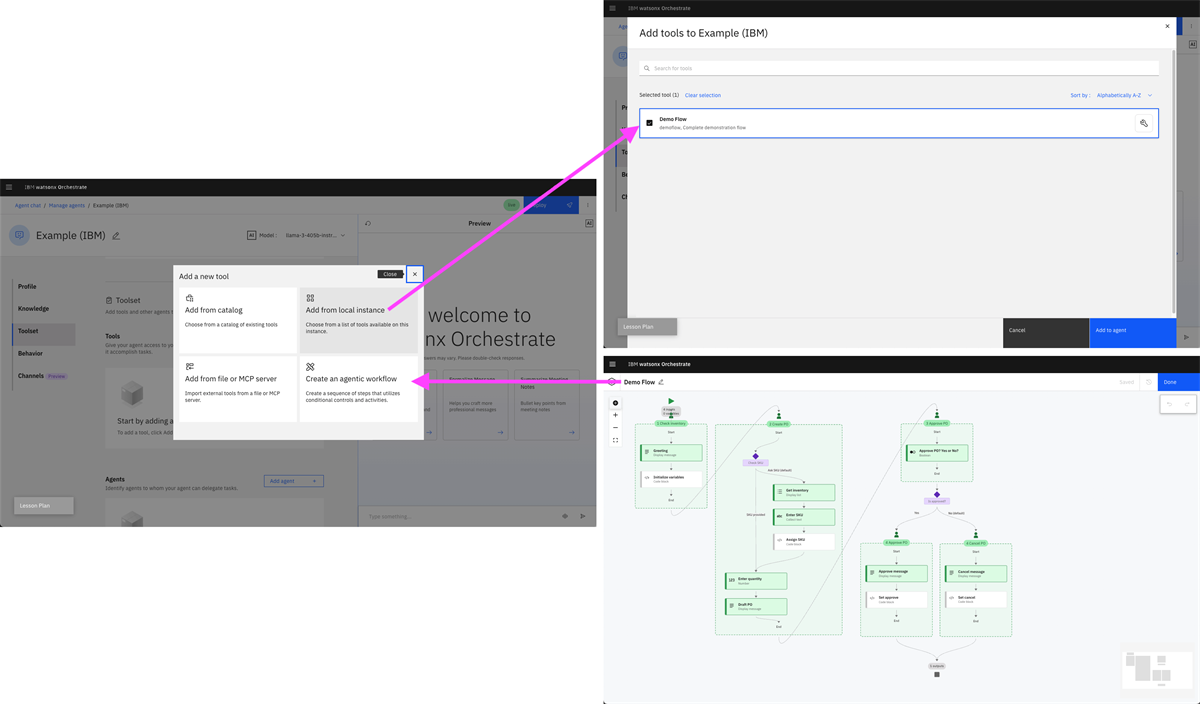The height and width of the screenshot is (704, 1200).
Task: Click the reset preview refresh icon
Action: (x=368, y=223)
